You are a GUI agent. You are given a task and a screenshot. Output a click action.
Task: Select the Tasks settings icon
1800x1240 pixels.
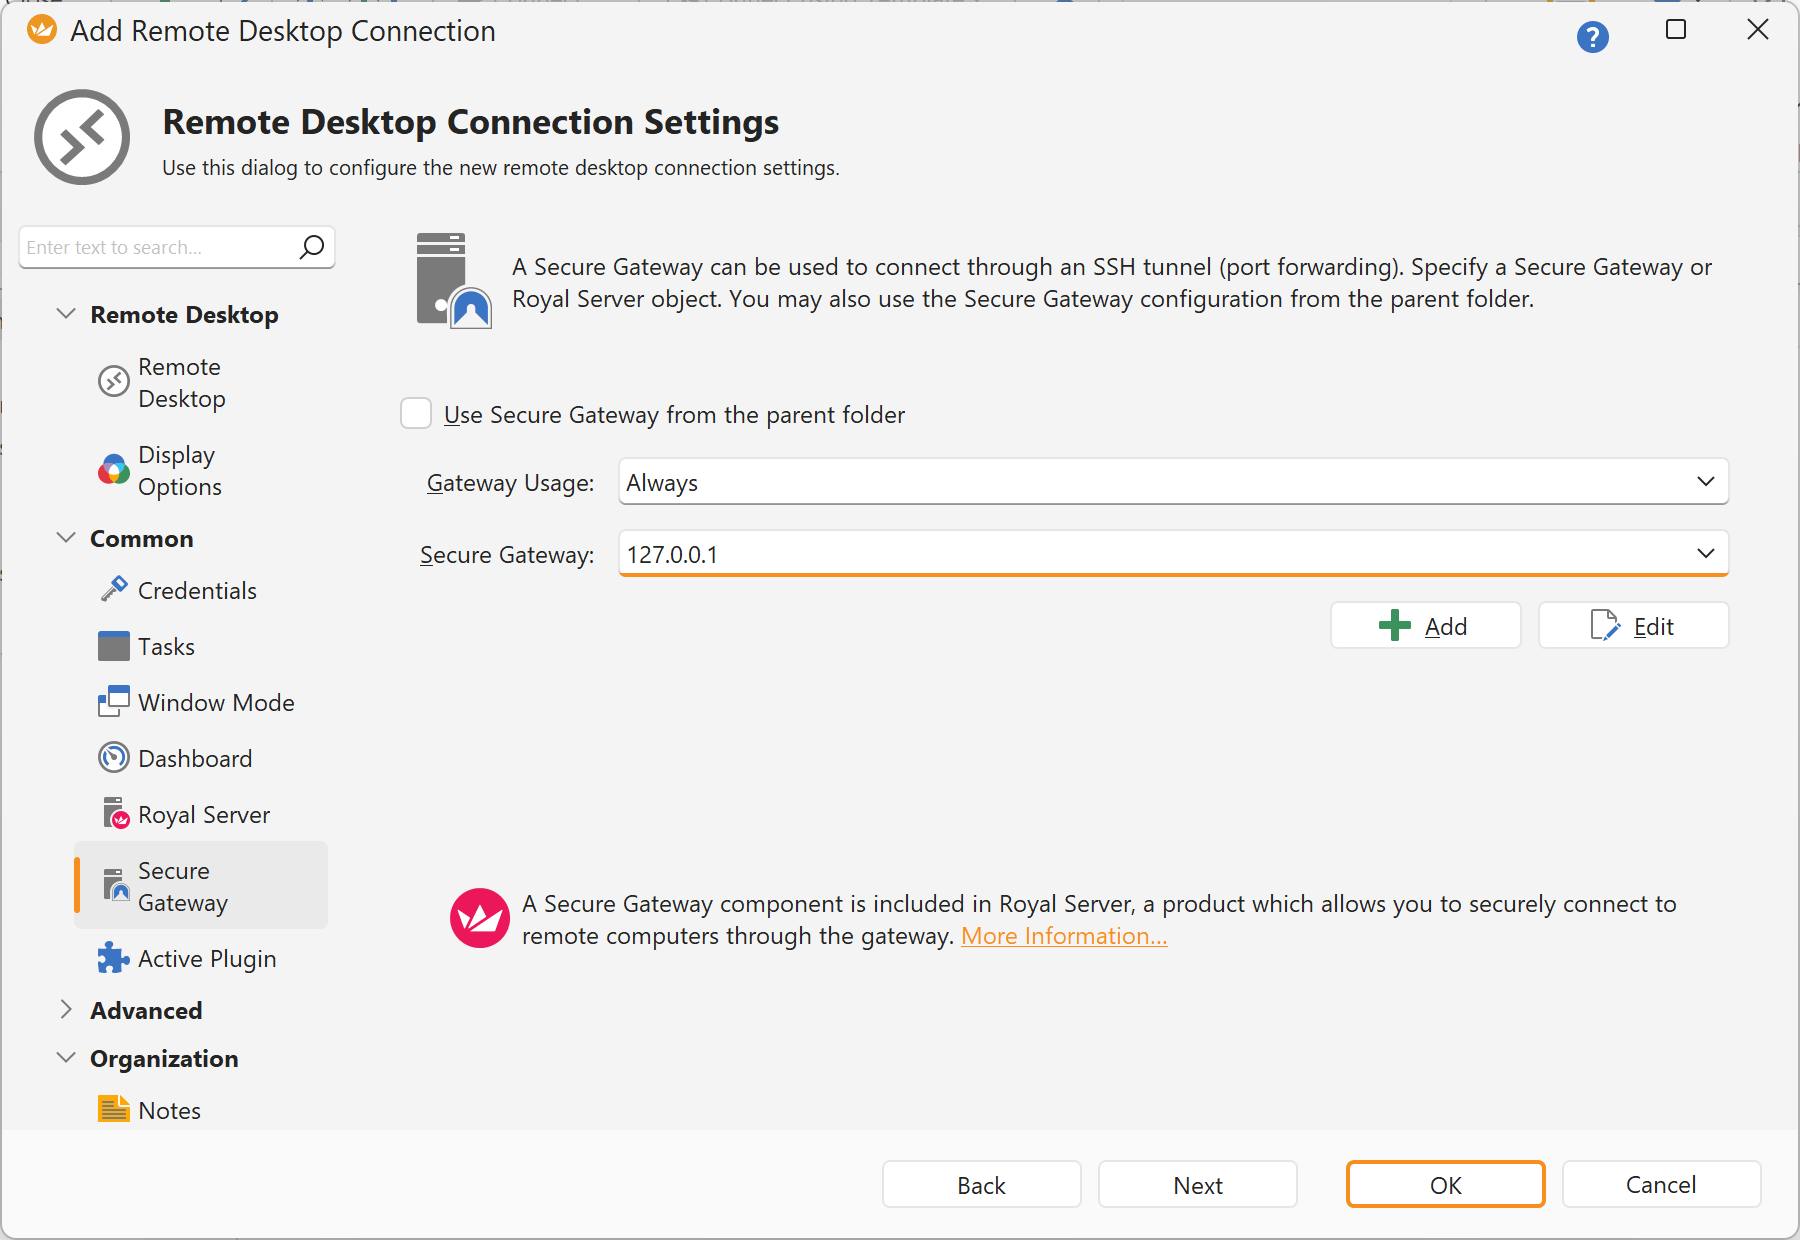[x=113, y=645]
